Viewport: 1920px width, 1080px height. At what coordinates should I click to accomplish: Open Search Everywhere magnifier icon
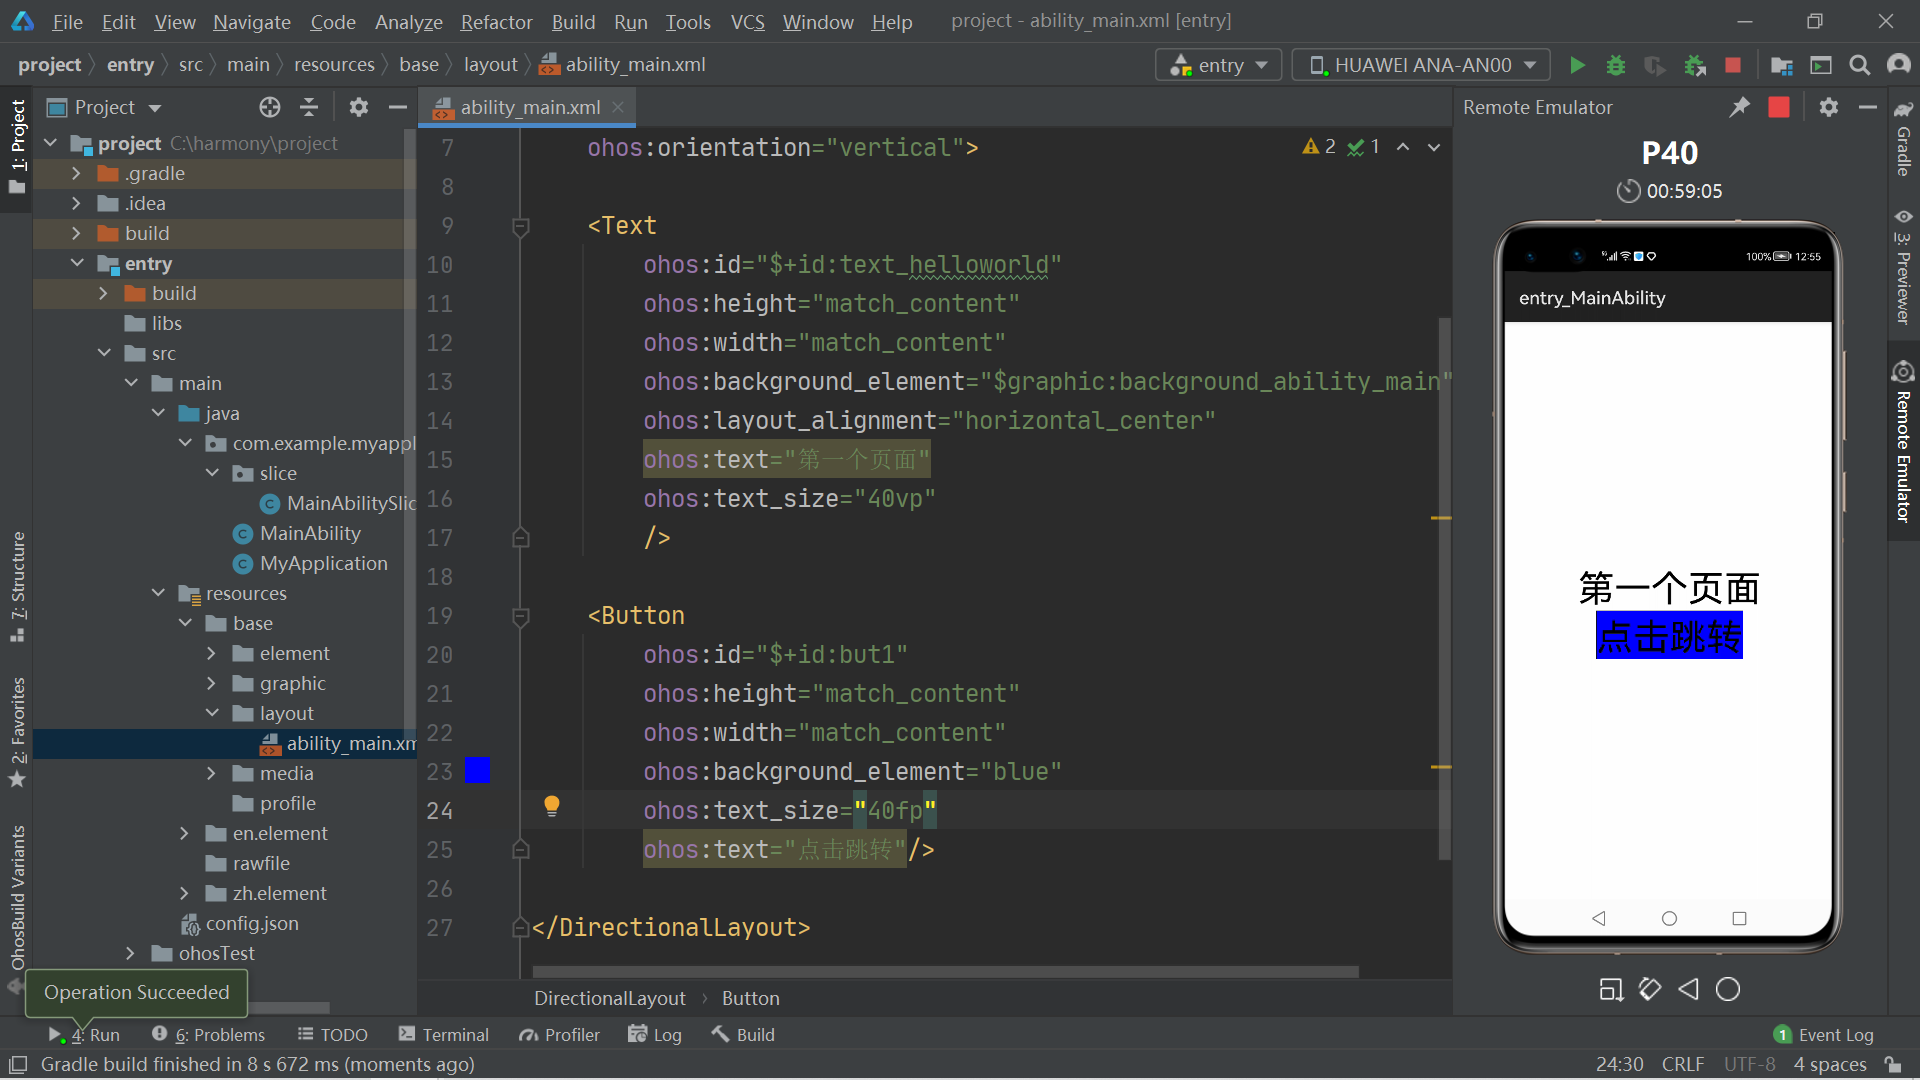1859,65
